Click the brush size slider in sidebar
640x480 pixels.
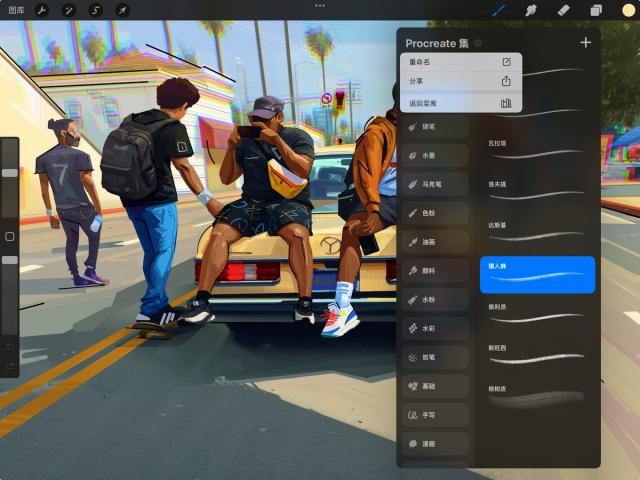tap(10, 178)
